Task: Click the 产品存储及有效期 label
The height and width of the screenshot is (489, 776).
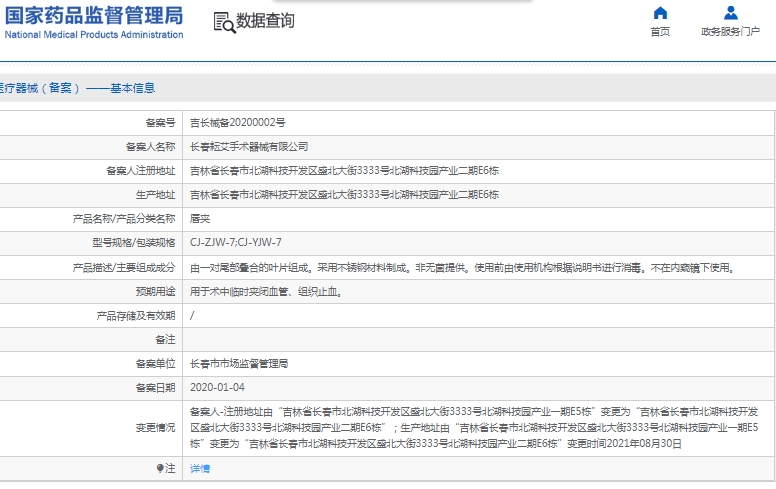Action: click(136, 316)
